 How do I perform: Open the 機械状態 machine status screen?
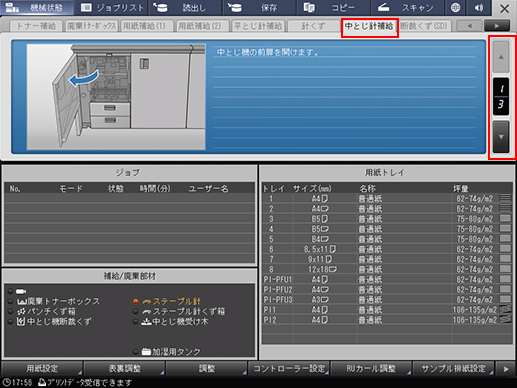[37, 7]
